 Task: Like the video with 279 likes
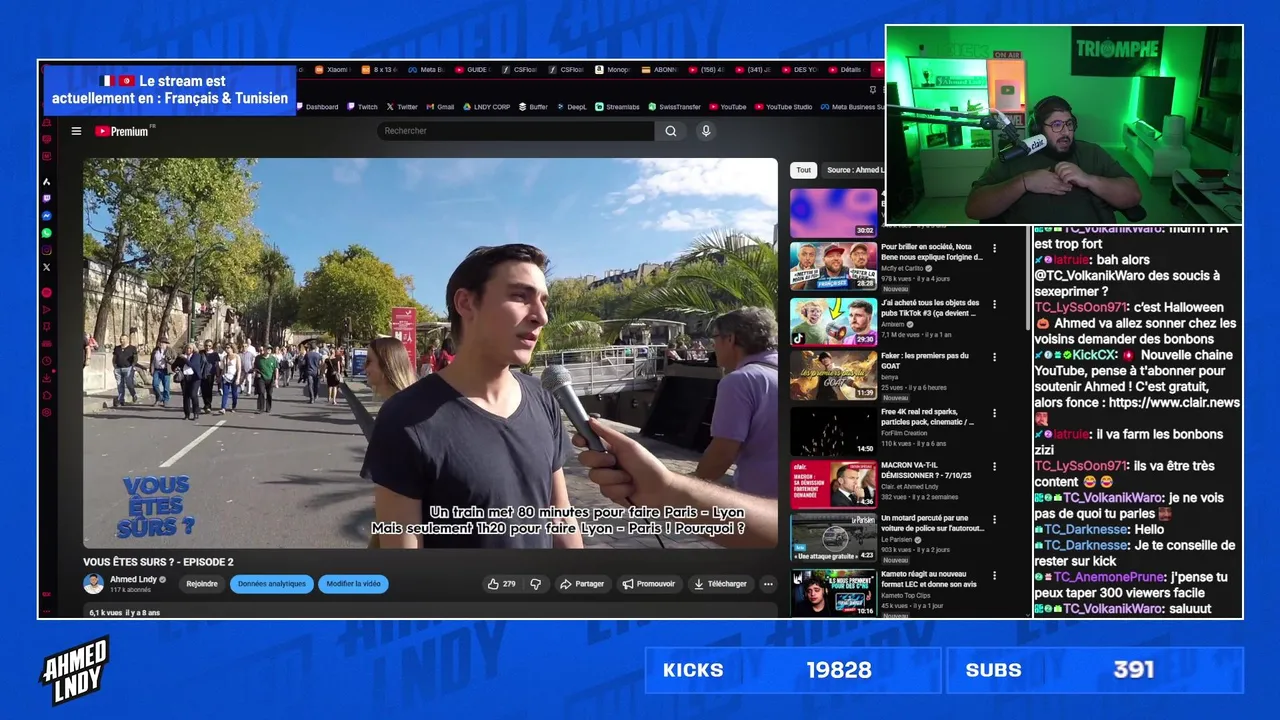(502, 584)
